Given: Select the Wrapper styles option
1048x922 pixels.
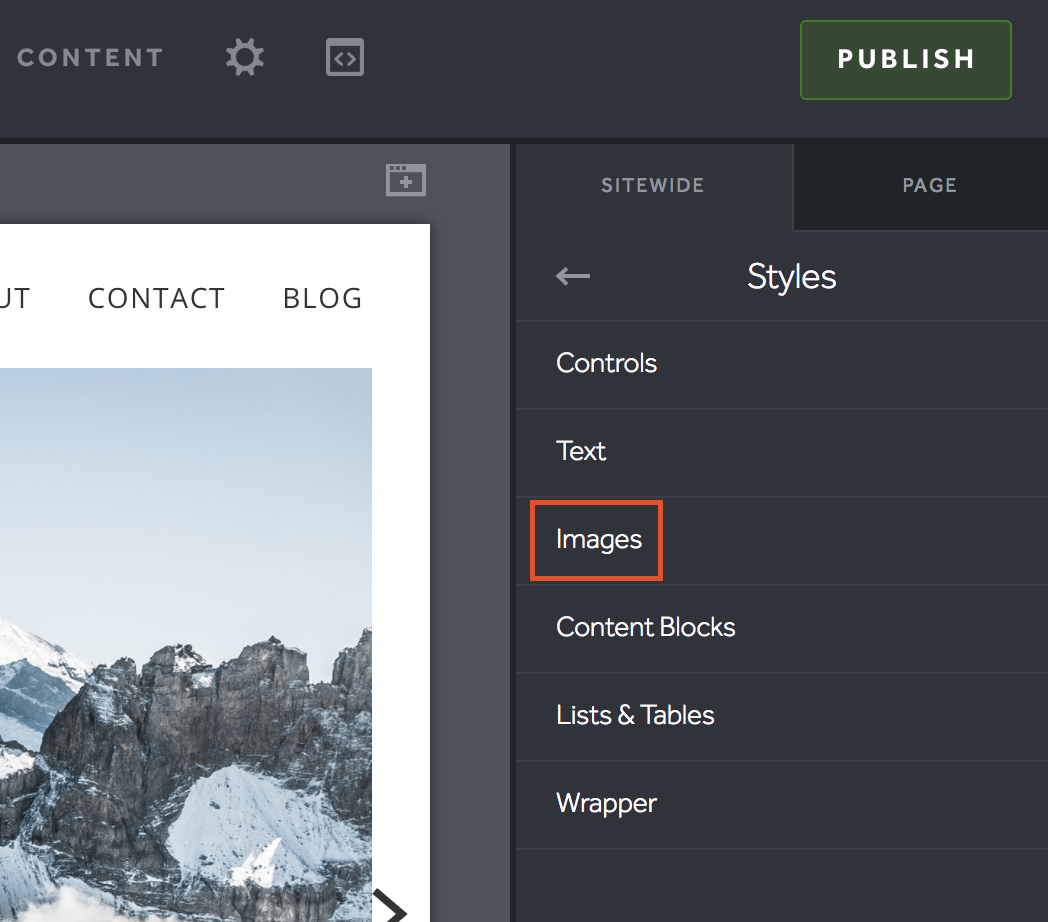Looking at the screenshot, I should [606, 803].
